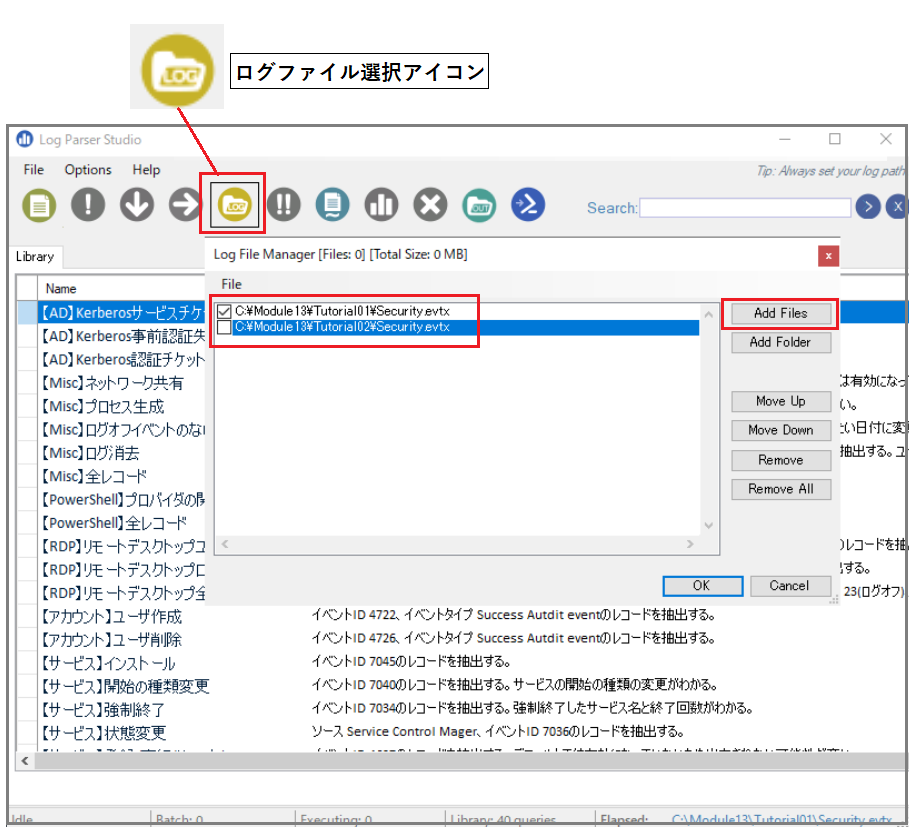Select the 【AD】Kerberos事前認証失敗 query row
Viewport: 912px width, 829px height.
click(x=122, y=336)
